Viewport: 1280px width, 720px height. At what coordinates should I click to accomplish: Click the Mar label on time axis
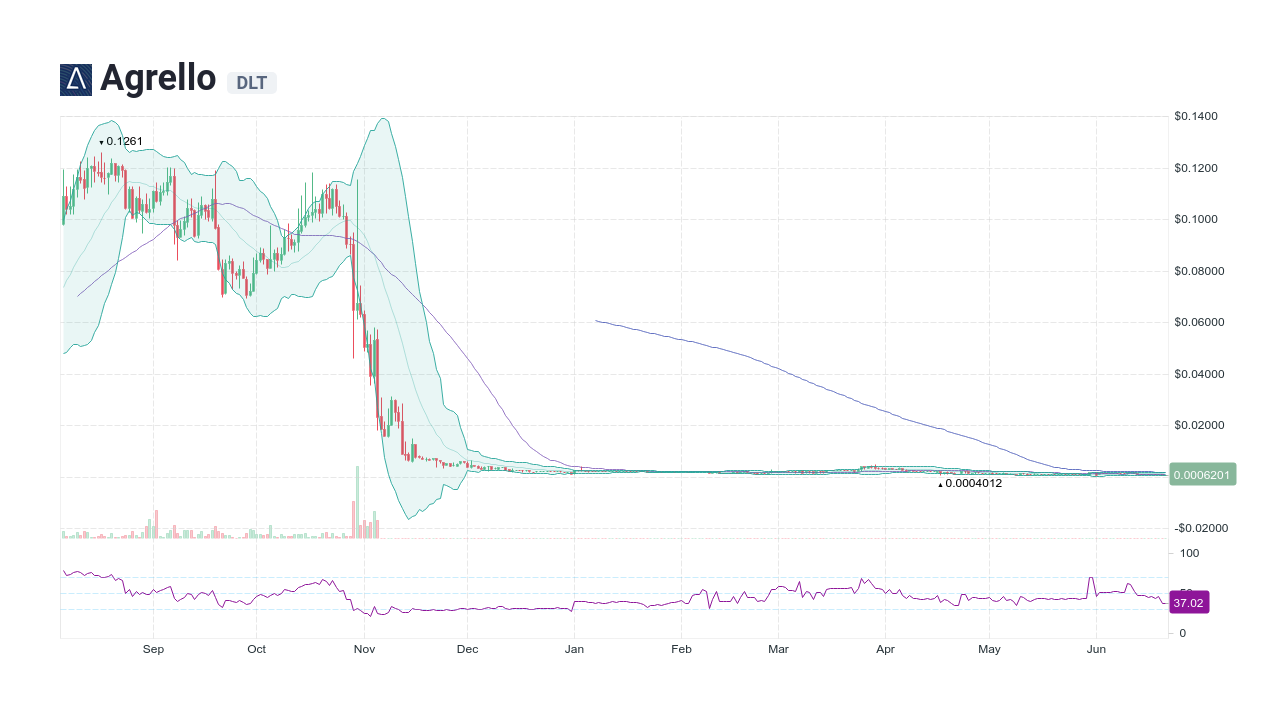pyautogui.click(x=778, y=649)
